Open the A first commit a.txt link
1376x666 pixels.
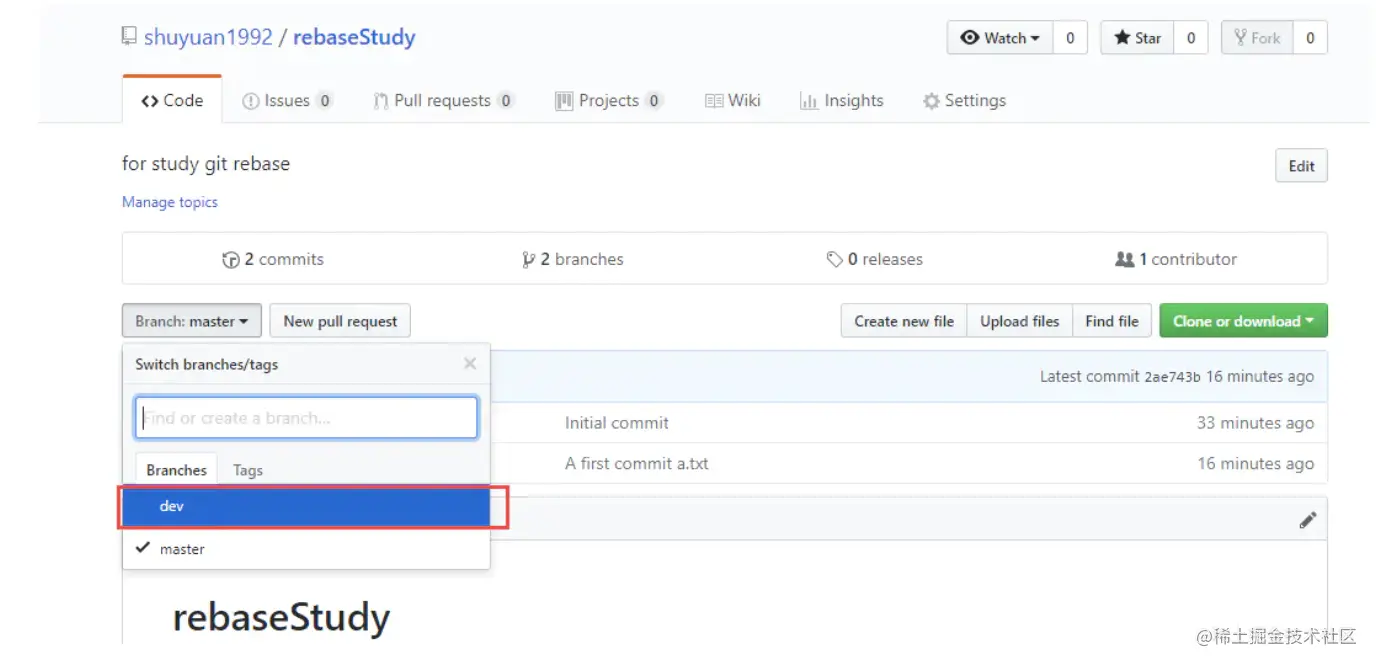[x=637, y=464]
